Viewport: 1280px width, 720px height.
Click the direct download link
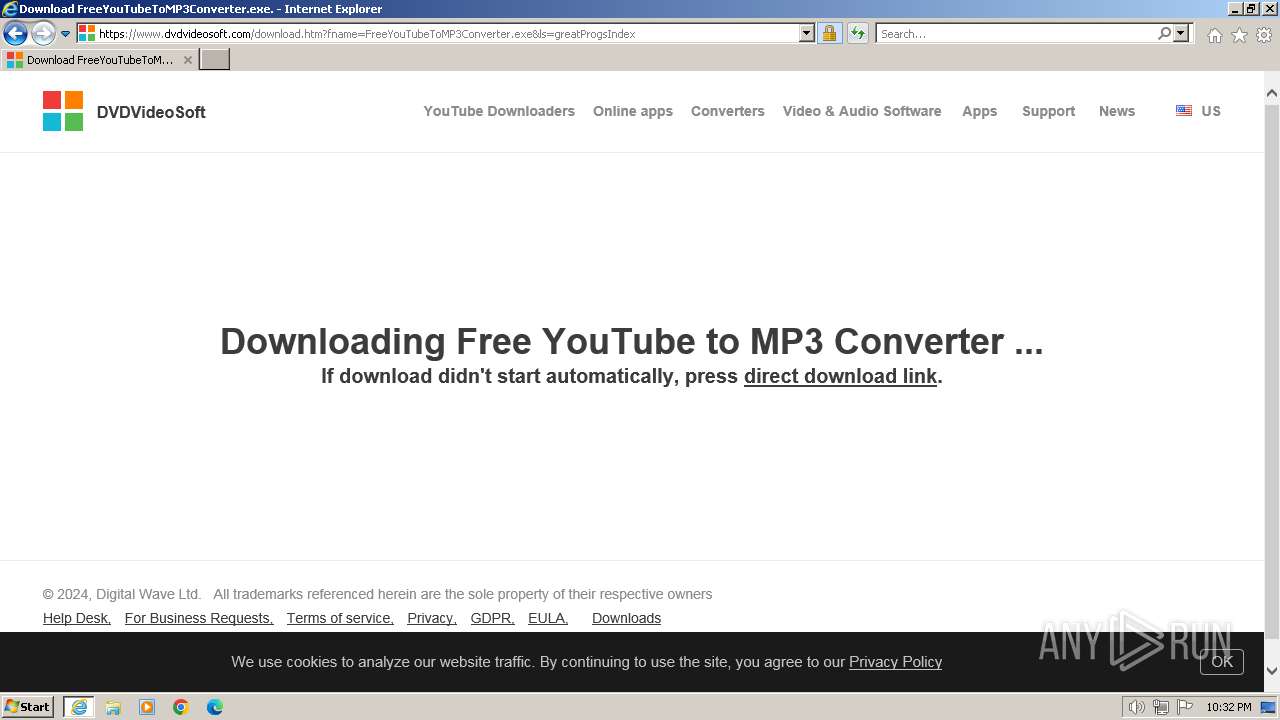click(x=840, y=376)
